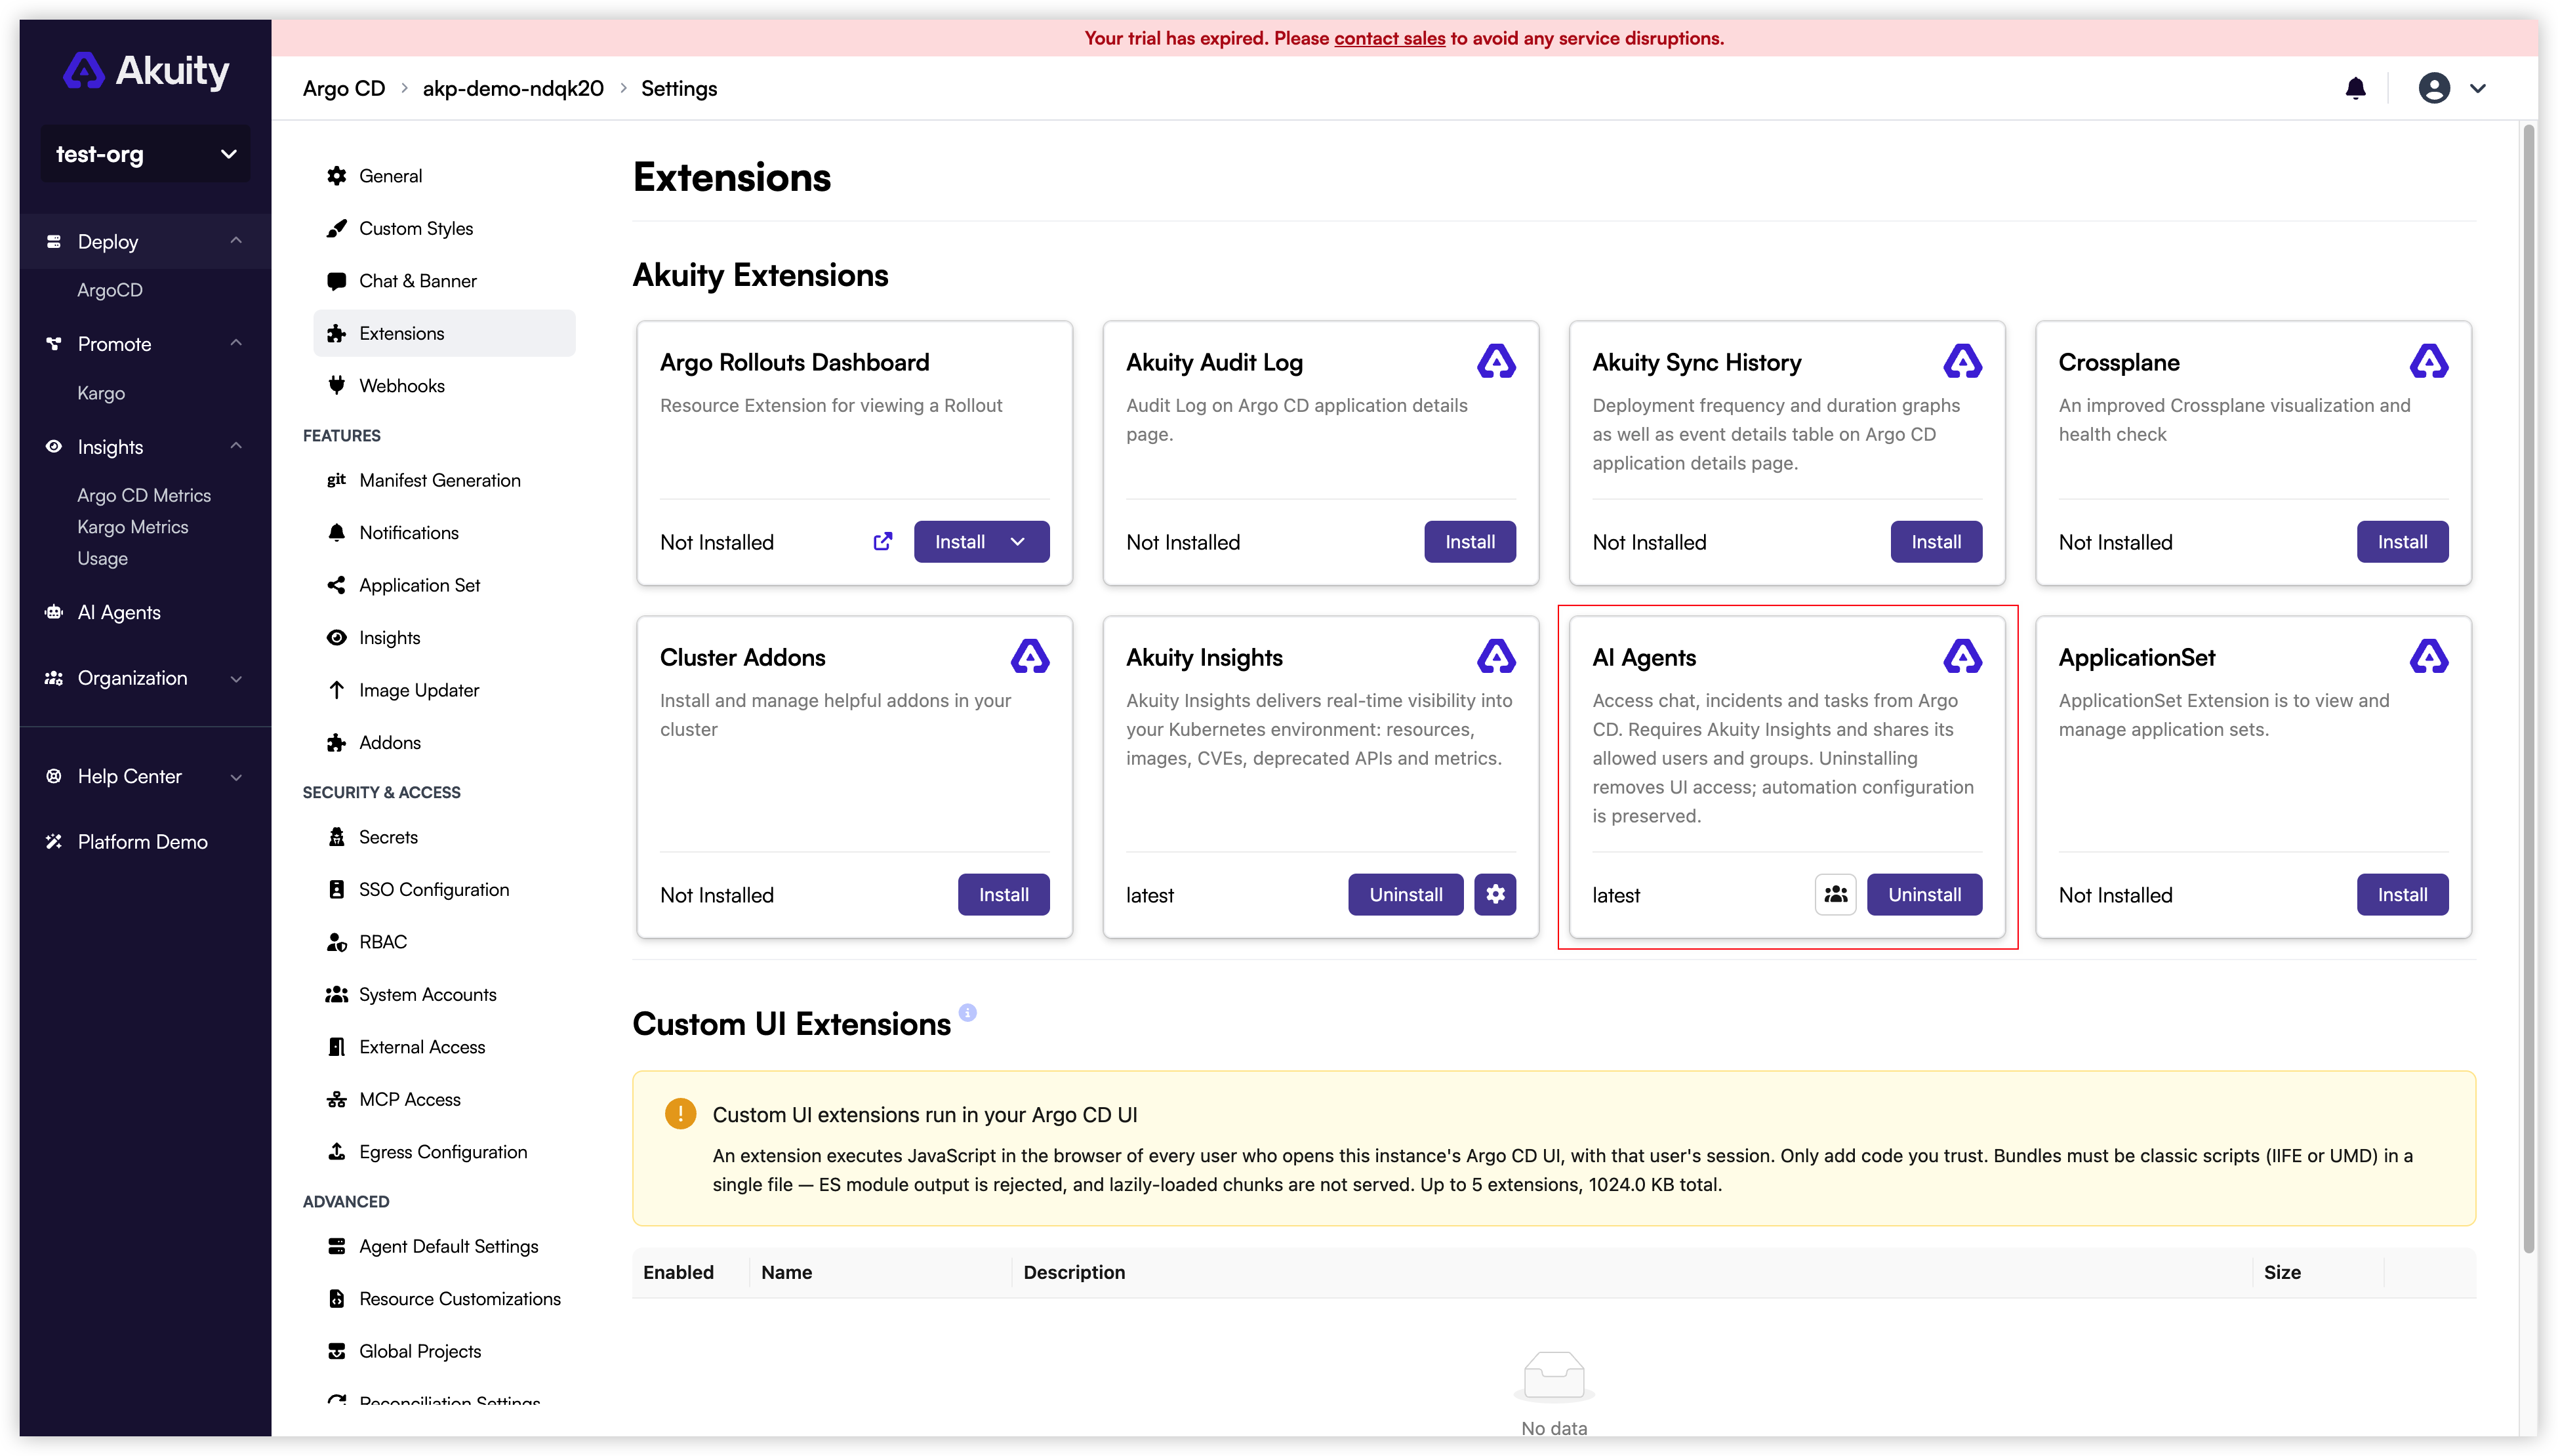
Task: Select Extensions in settings menu
Action: (444, 333)
